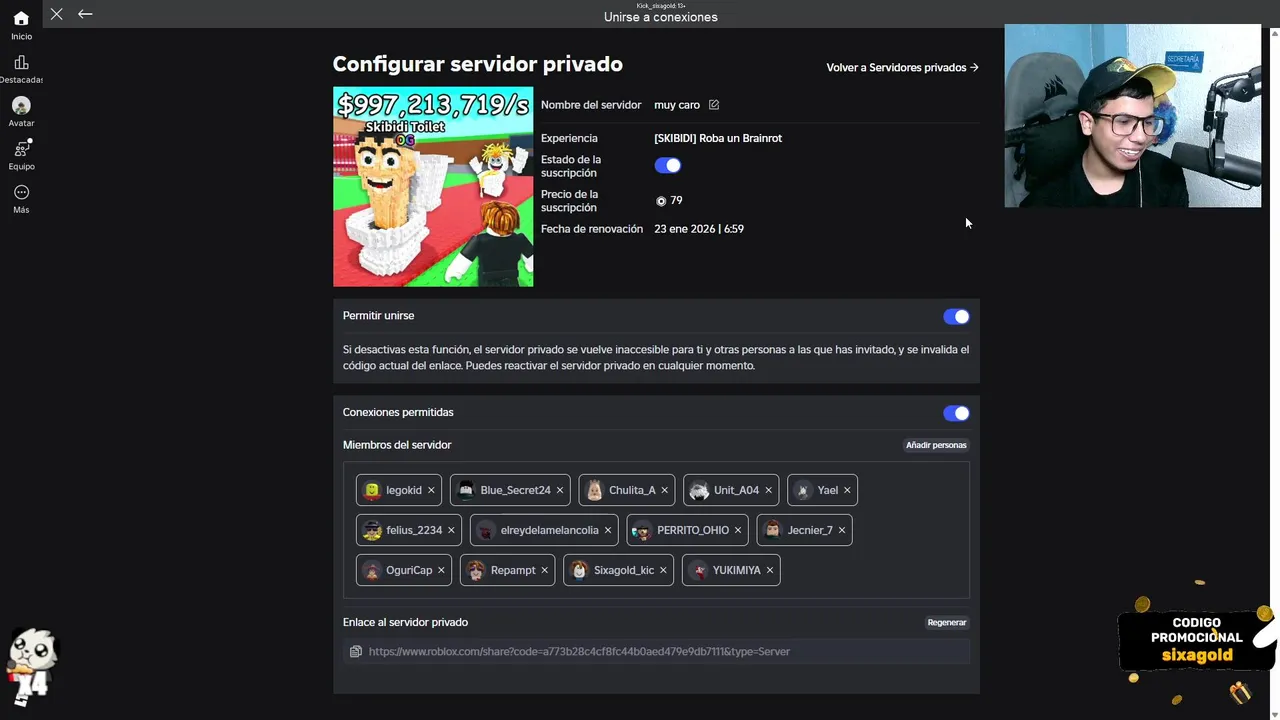1280x720 pixels.
Task: Open Destacadas charts section
Action: tap(21, 69)
